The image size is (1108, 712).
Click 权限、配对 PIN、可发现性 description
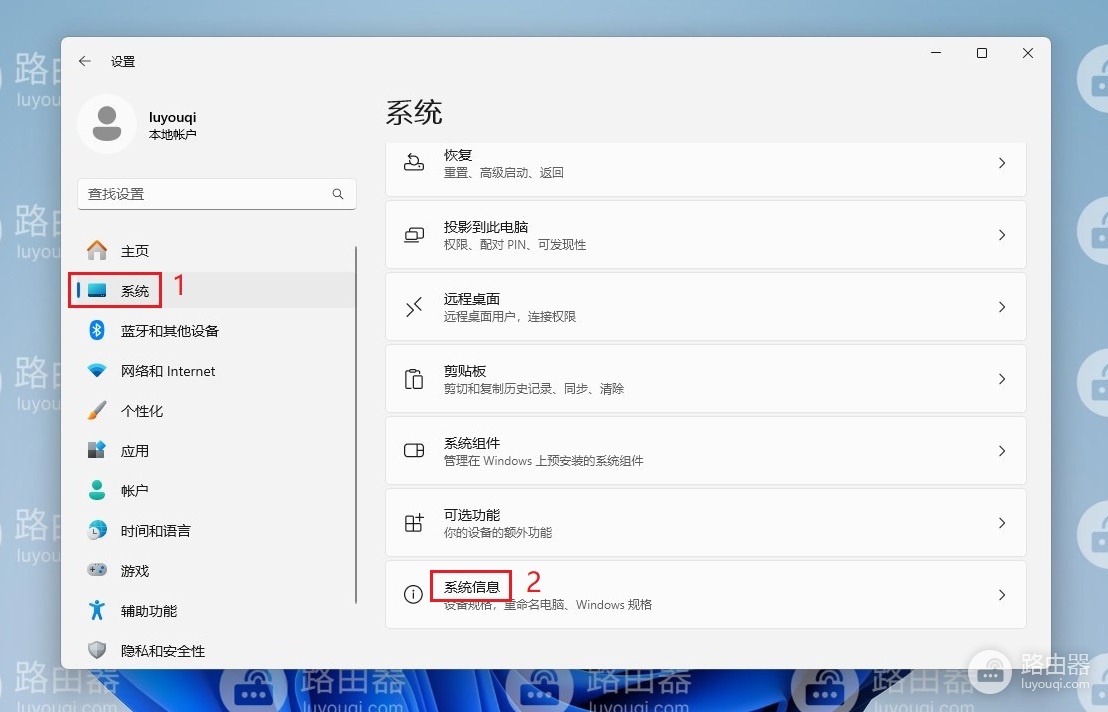[515, 244]
